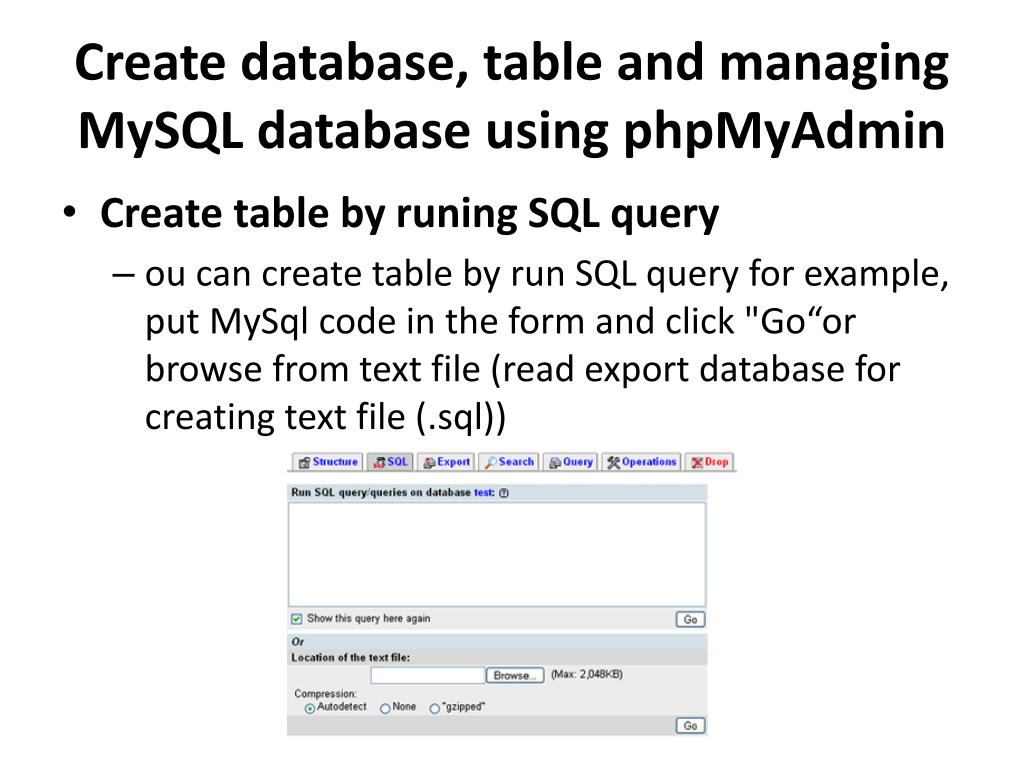Select the Autodetect compression option

tap(310, 709)
